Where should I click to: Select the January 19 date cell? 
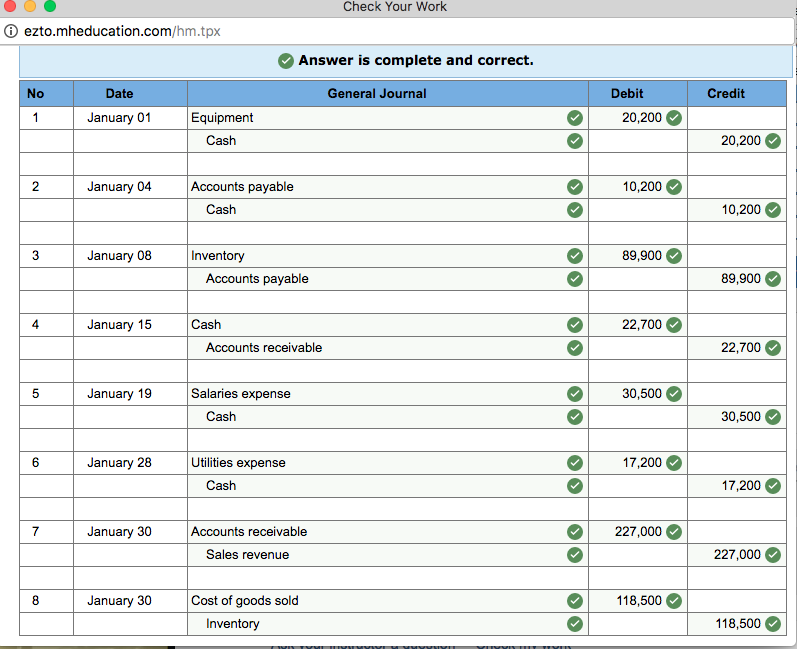coord(130,394)
